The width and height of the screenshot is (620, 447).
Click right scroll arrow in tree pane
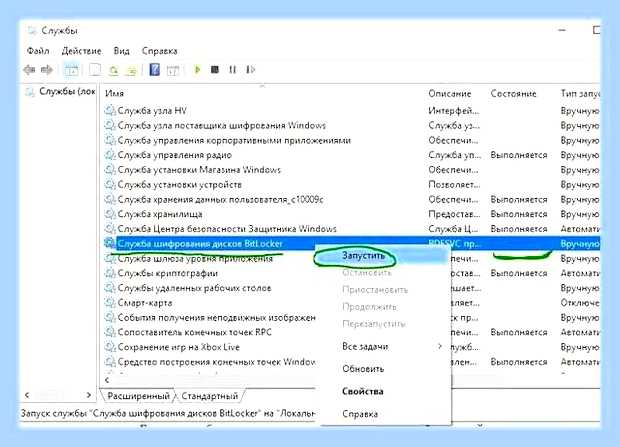coord(89,395)
